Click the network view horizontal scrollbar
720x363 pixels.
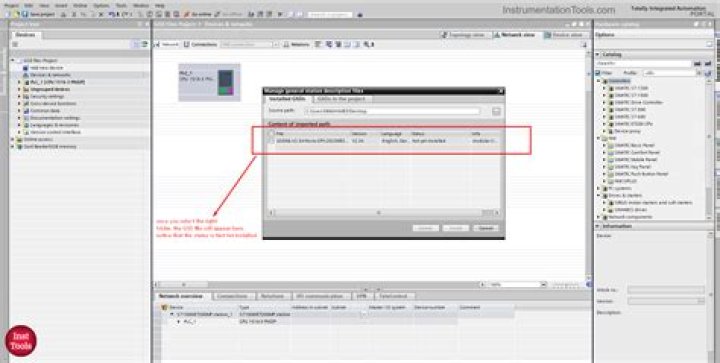317,285
